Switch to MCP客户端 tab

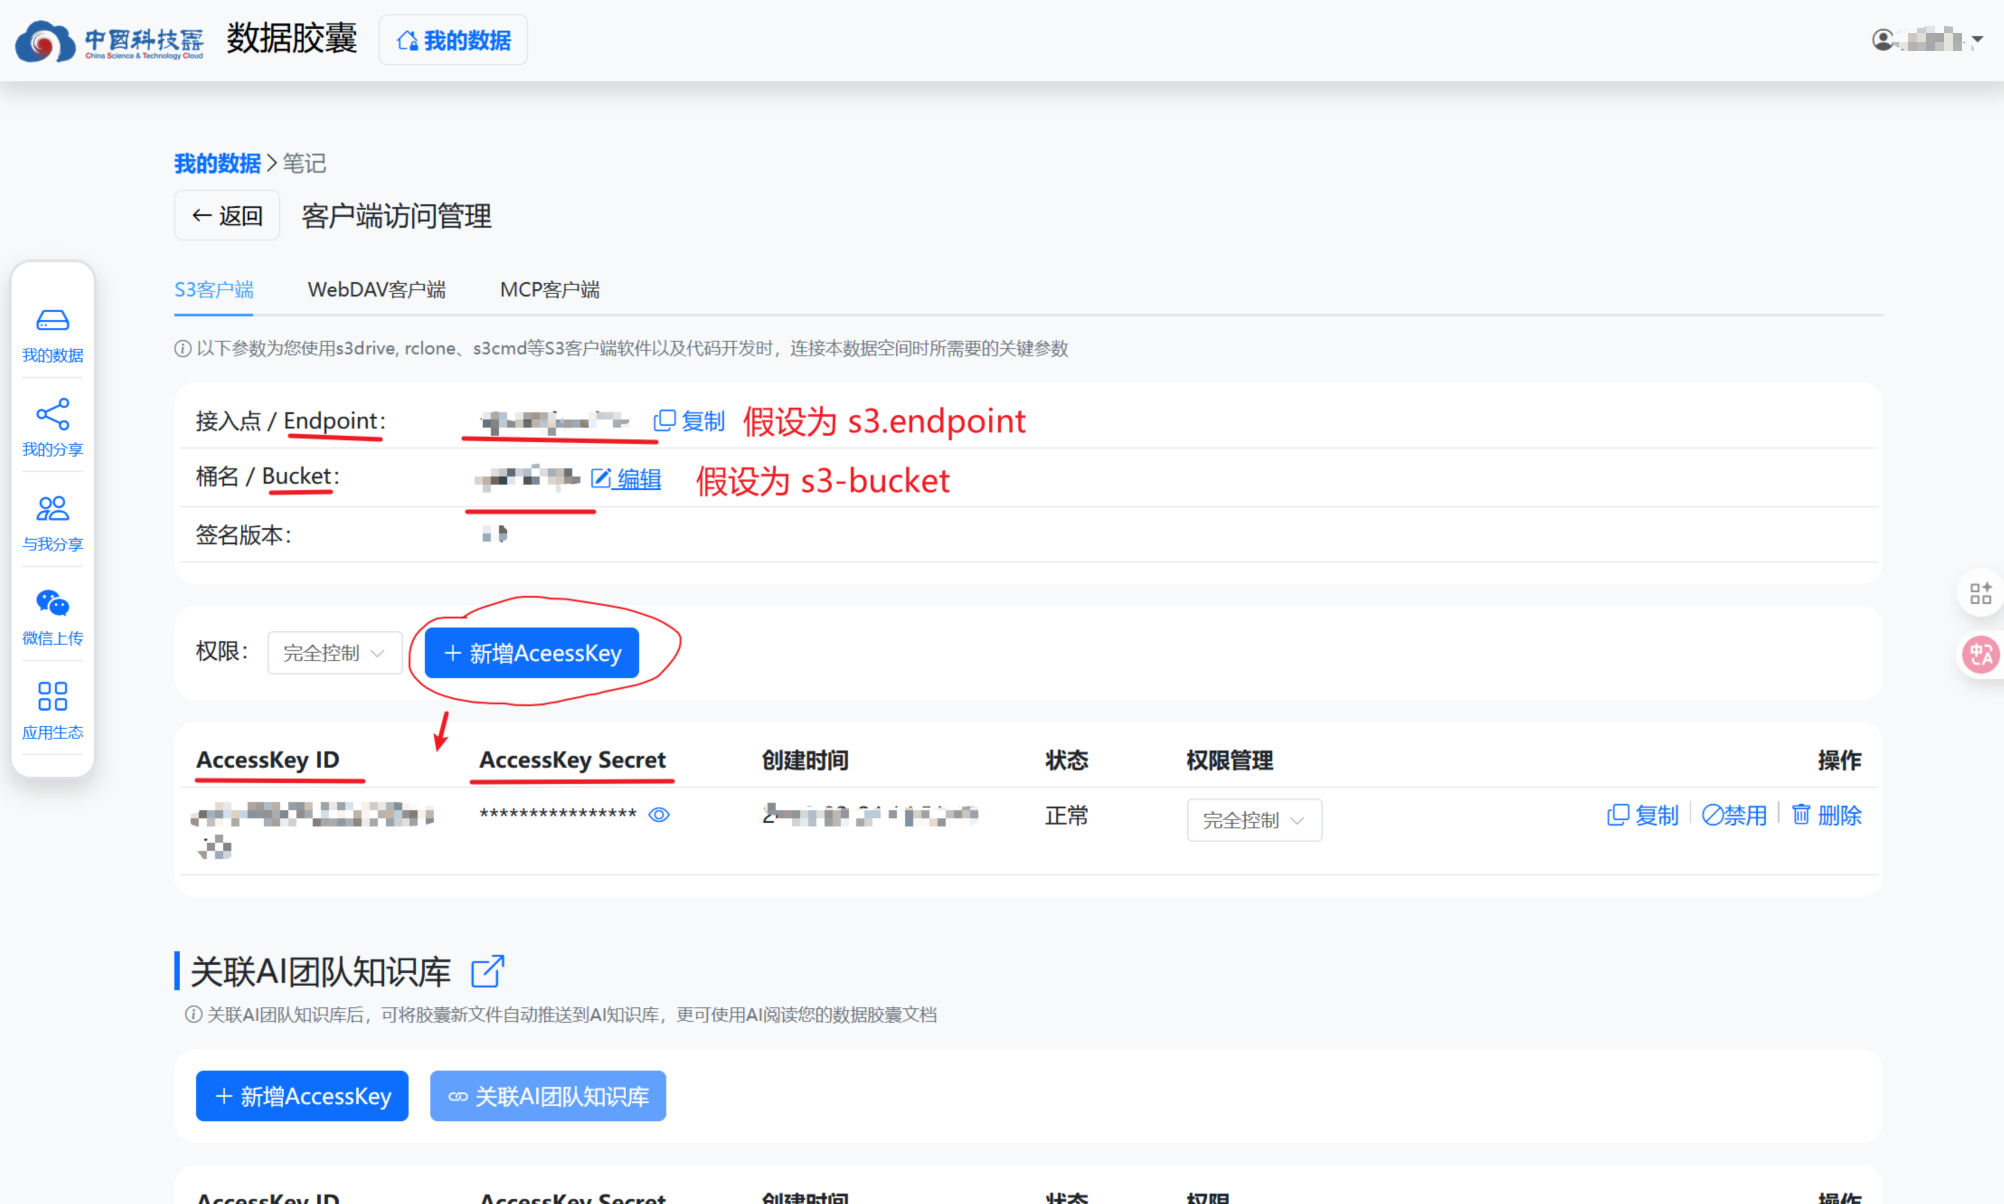(x=550, y=290)
